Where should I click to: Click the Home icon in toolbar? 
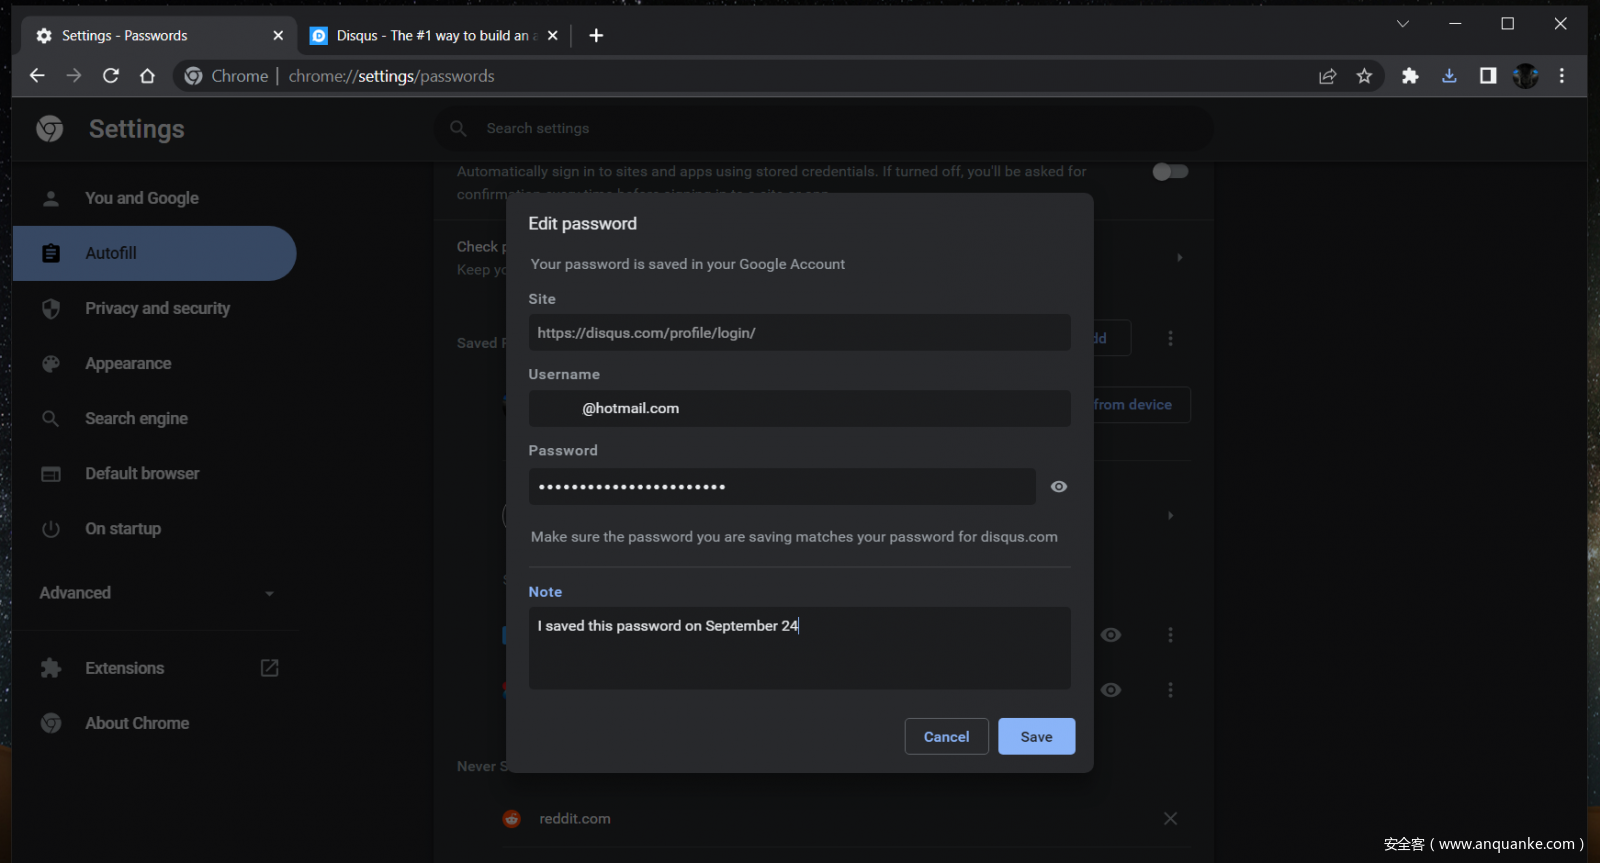147,76
